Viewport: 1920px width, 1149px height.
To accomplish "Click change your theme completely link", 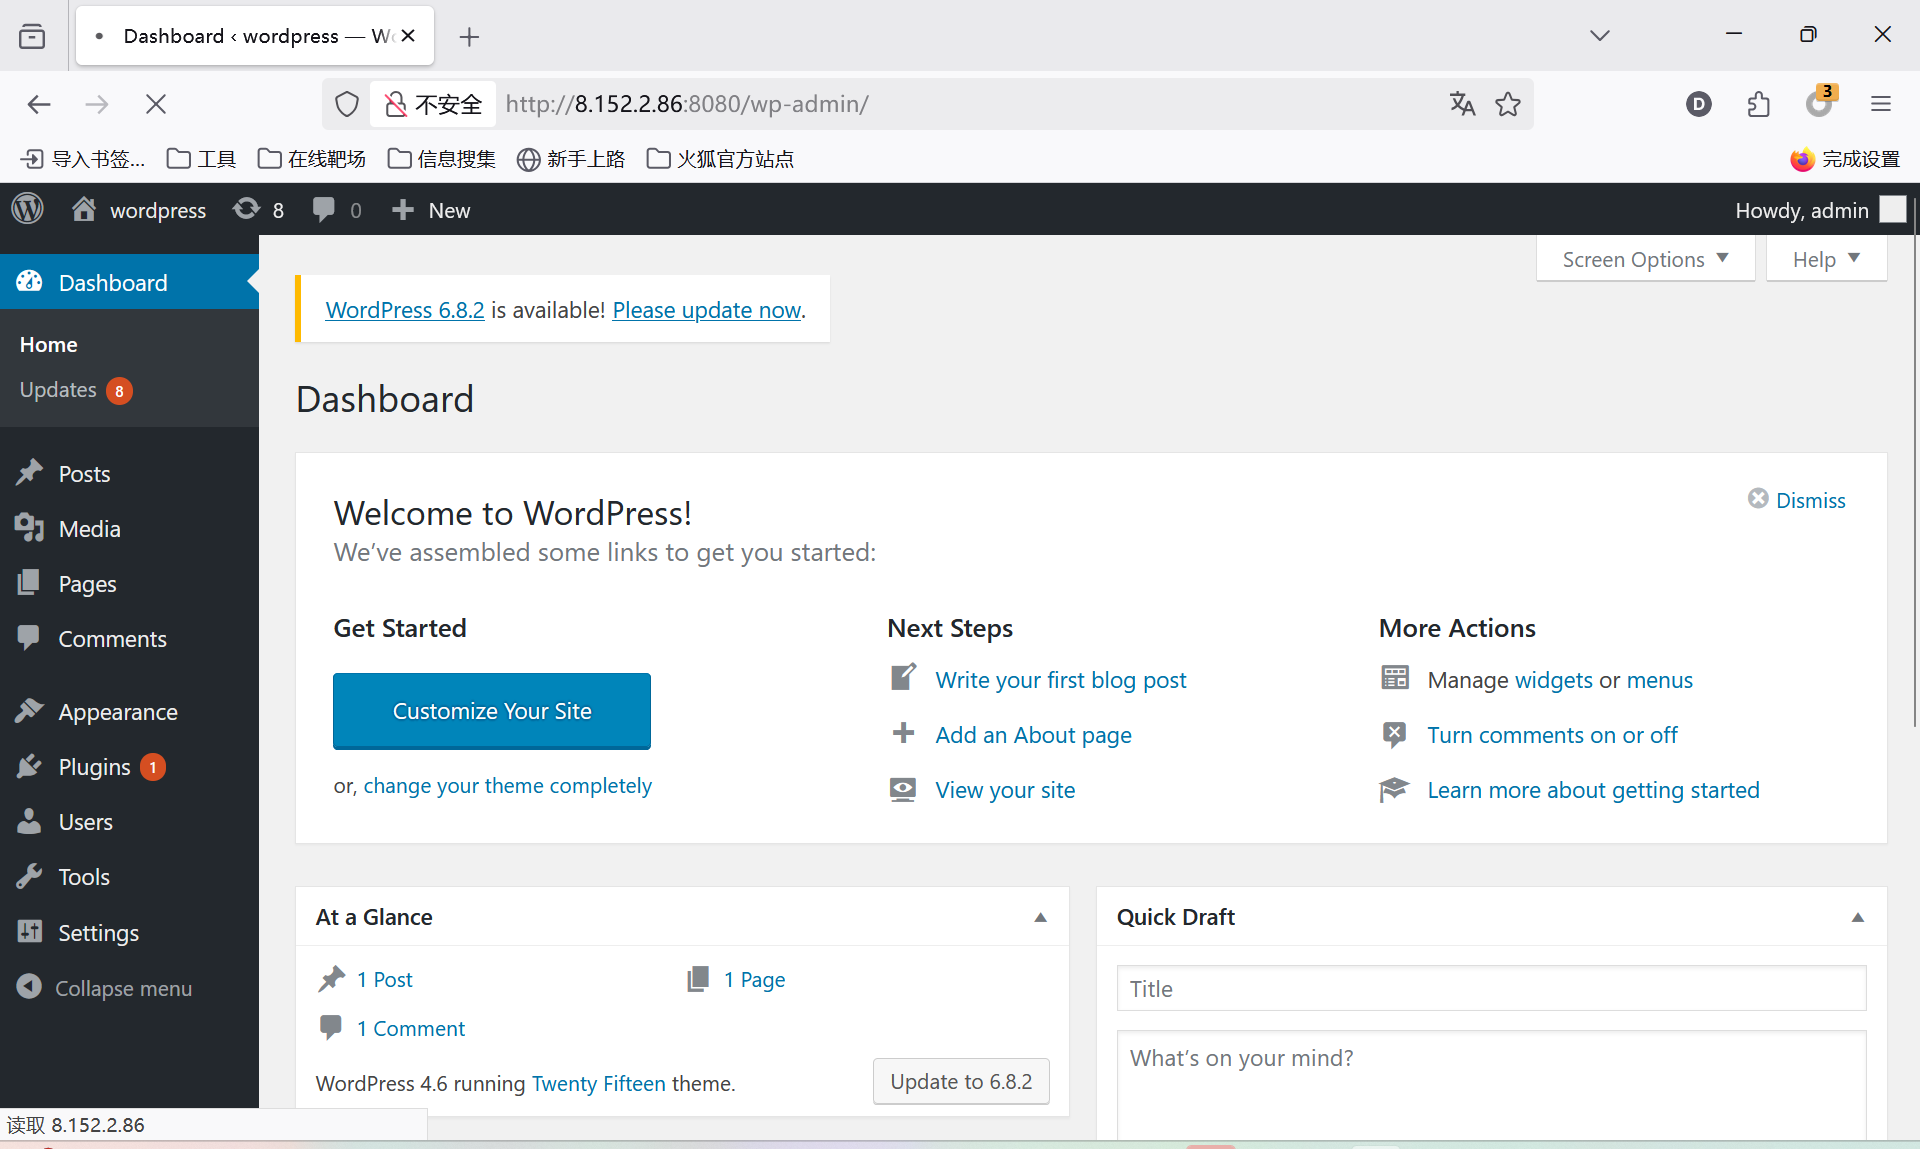I will pos(507,786).
